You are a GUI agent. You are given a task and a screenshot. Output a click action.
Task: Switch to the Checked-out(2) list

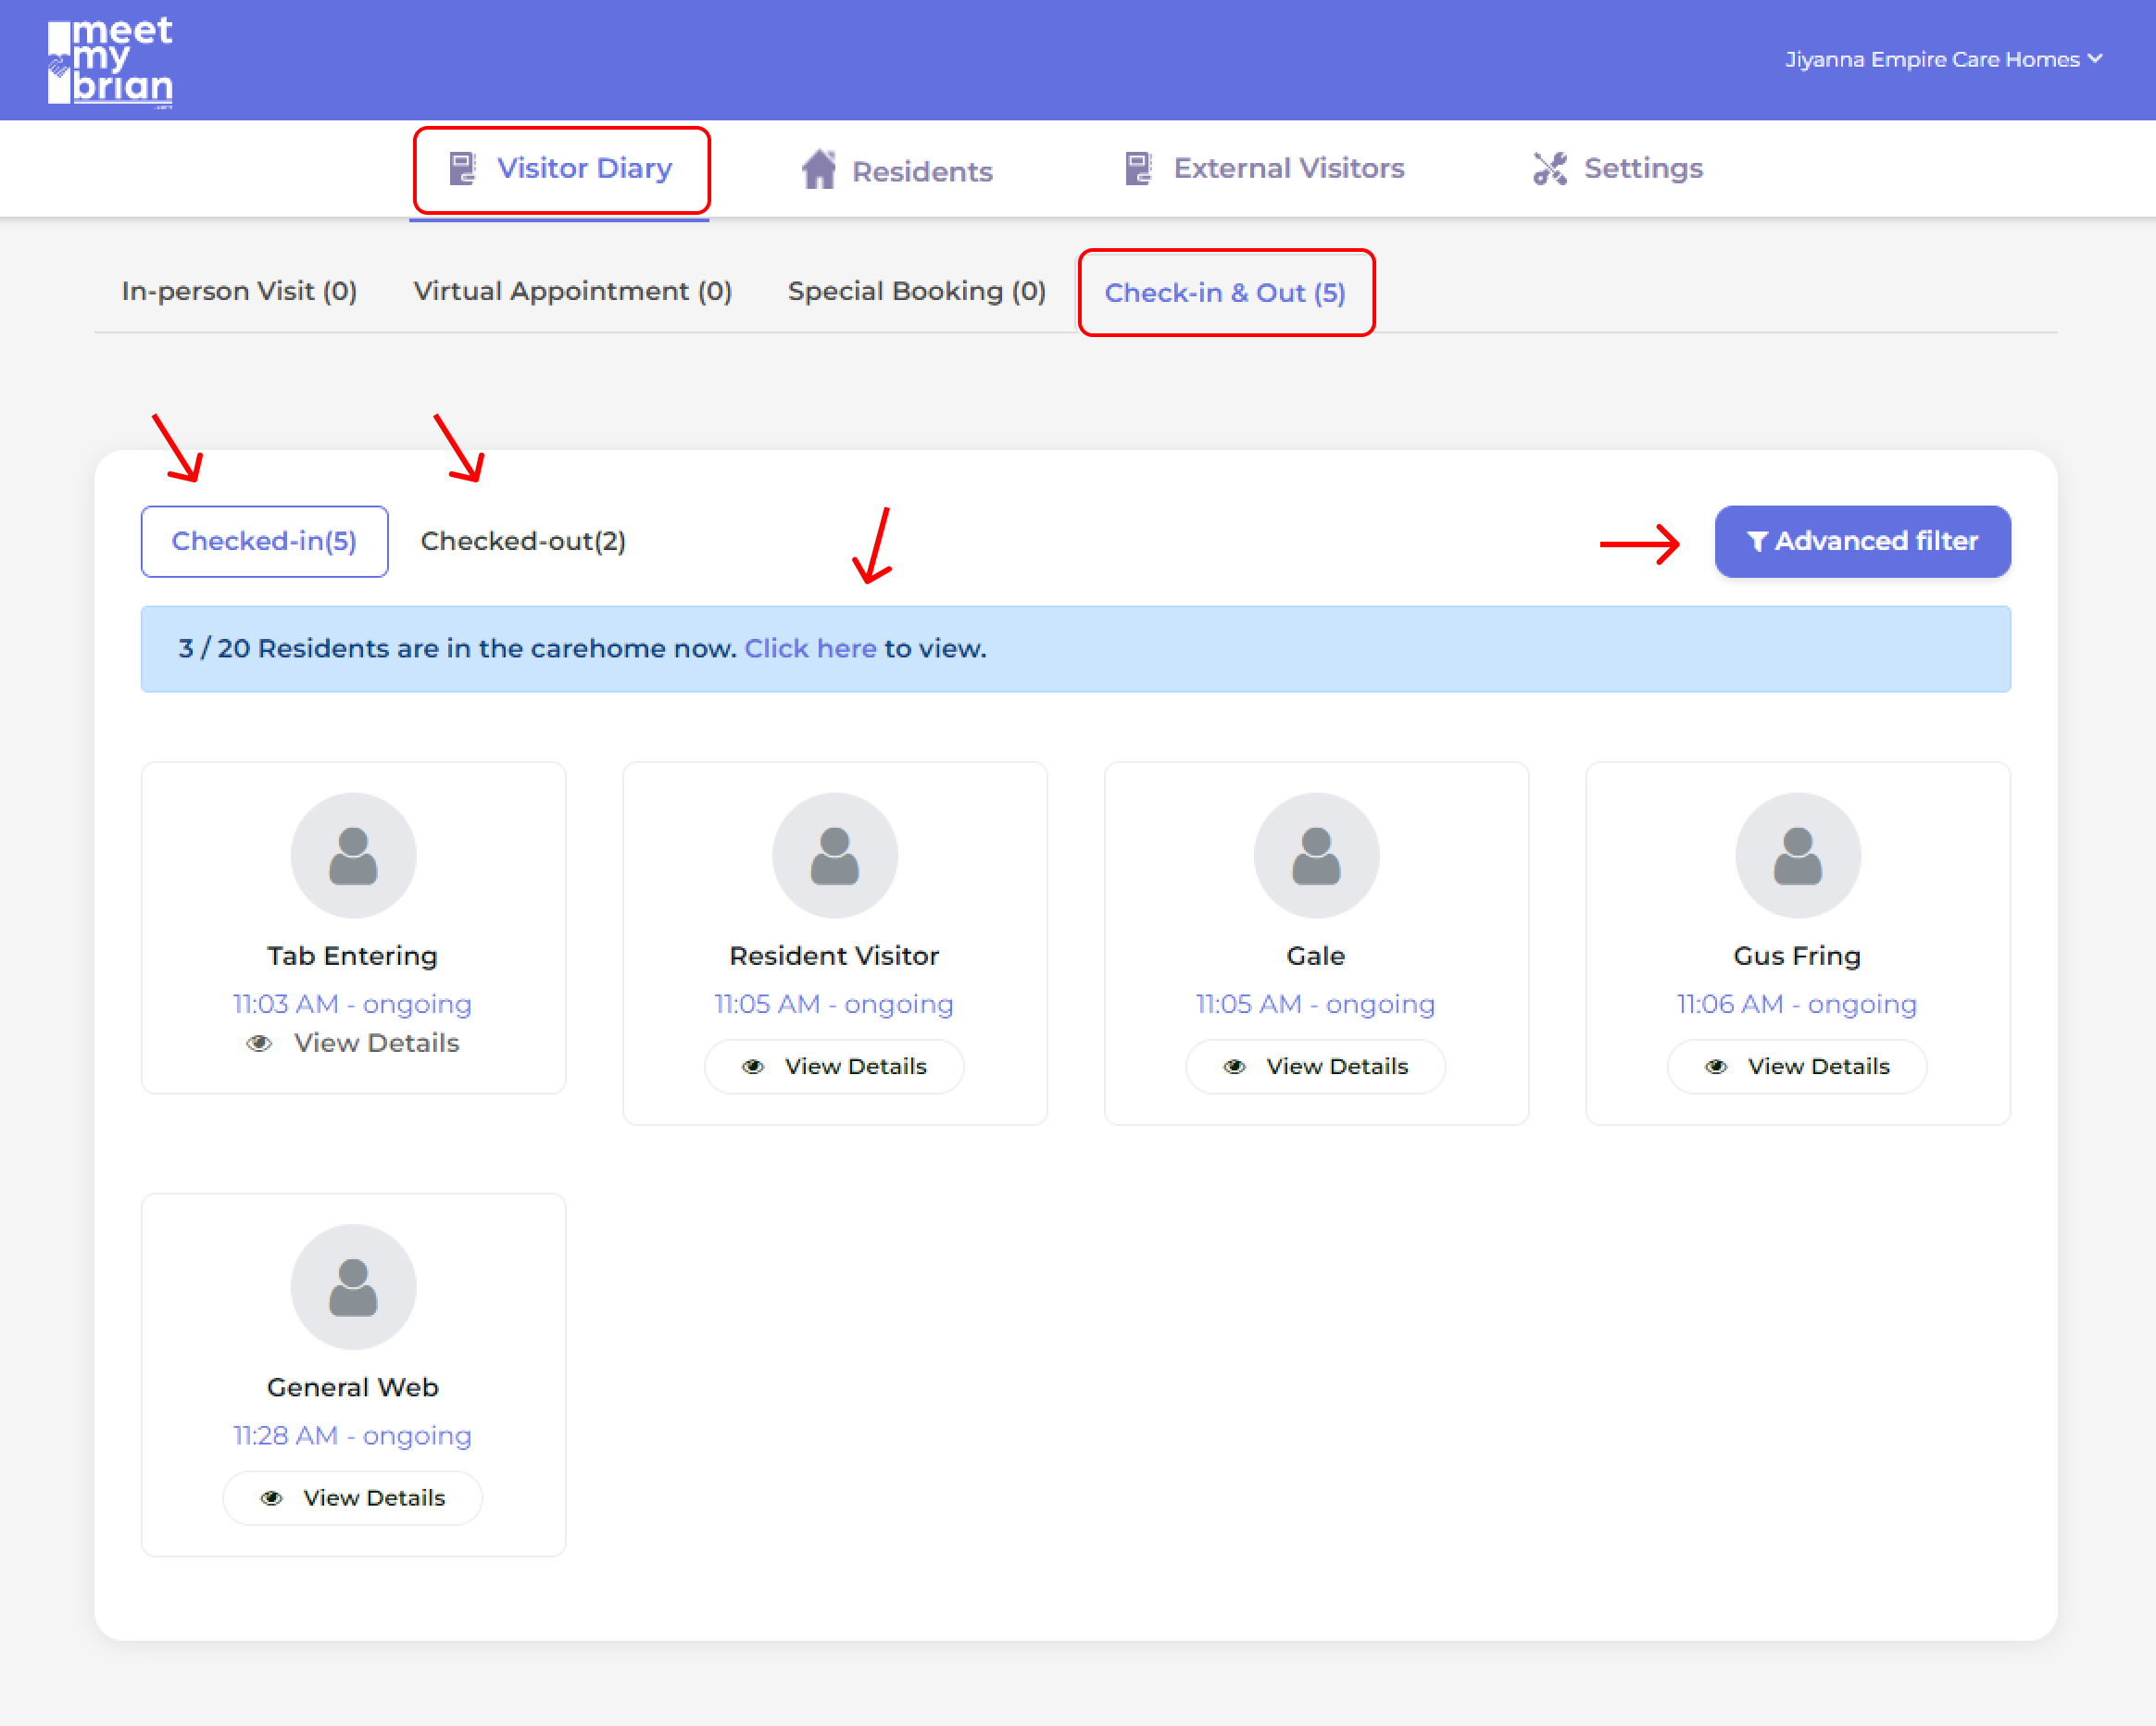click(523, 541)
